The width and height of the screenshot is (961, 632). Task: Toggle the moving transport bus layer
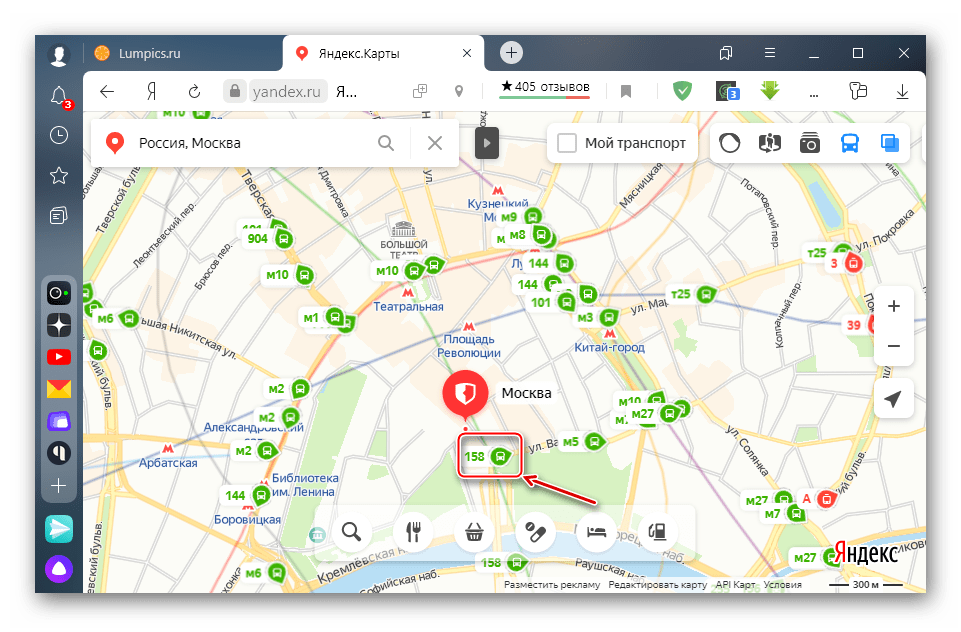[x=849, y=143]
